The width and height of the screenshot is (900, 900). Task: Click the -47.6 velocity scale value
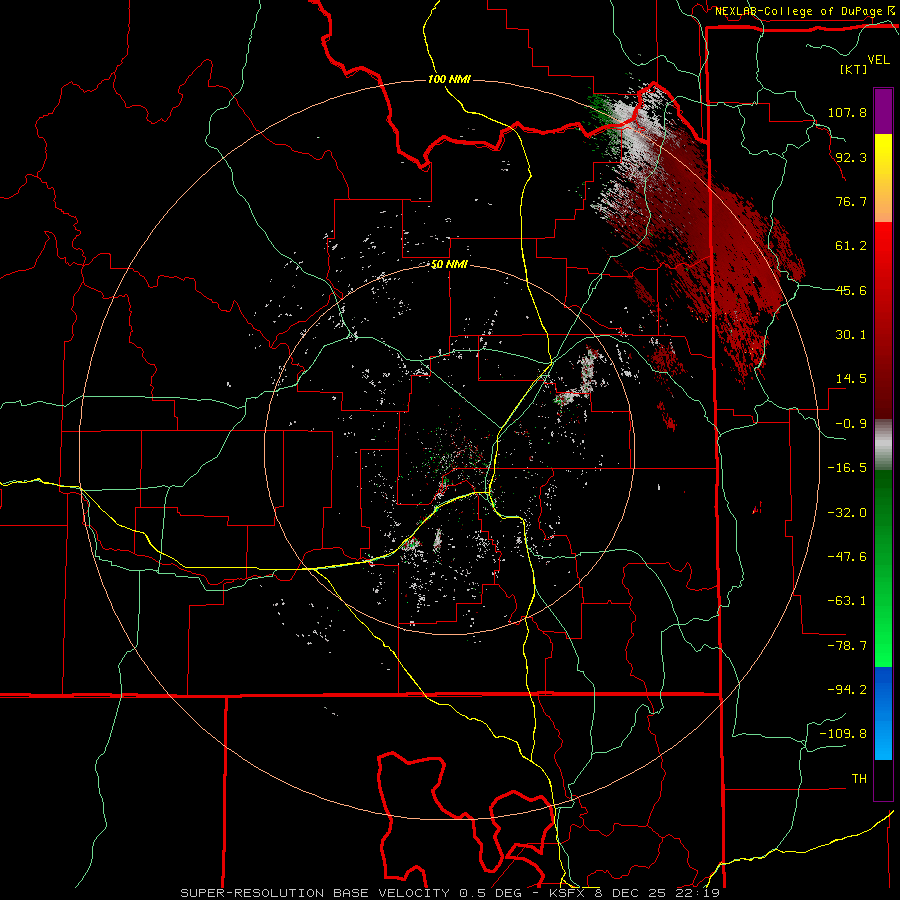[847, 557]
